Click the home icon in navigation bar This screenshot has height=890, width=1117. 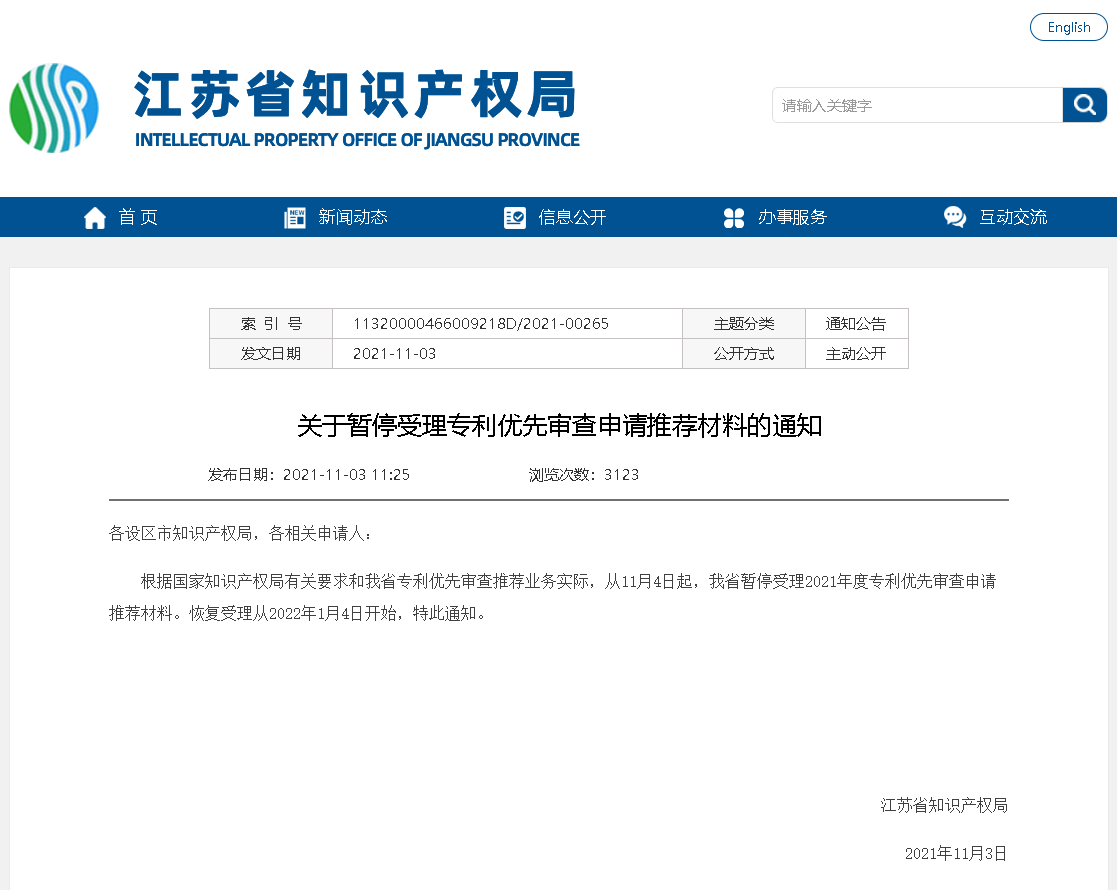click(x=95, y=218)
